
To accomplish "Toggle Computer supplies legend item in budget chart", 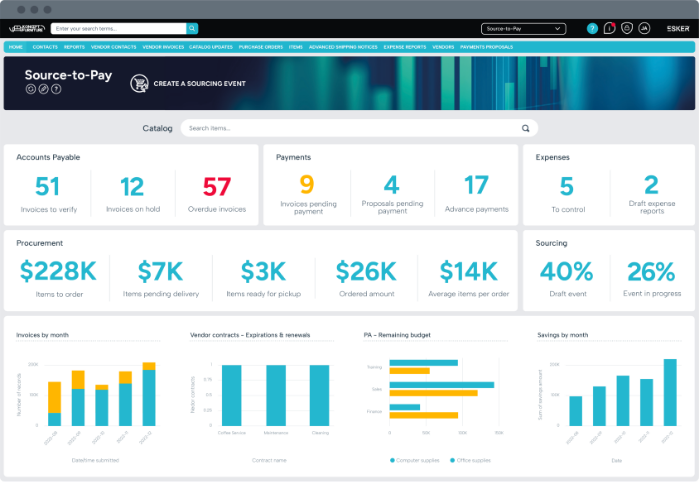I will pyautogui.click(x=414, y=460).
